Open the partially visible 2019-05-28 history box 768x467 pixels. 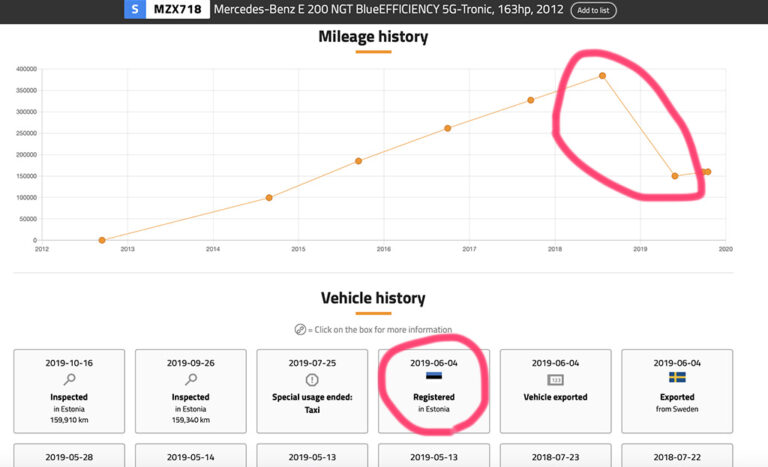[x=69, y=455]
